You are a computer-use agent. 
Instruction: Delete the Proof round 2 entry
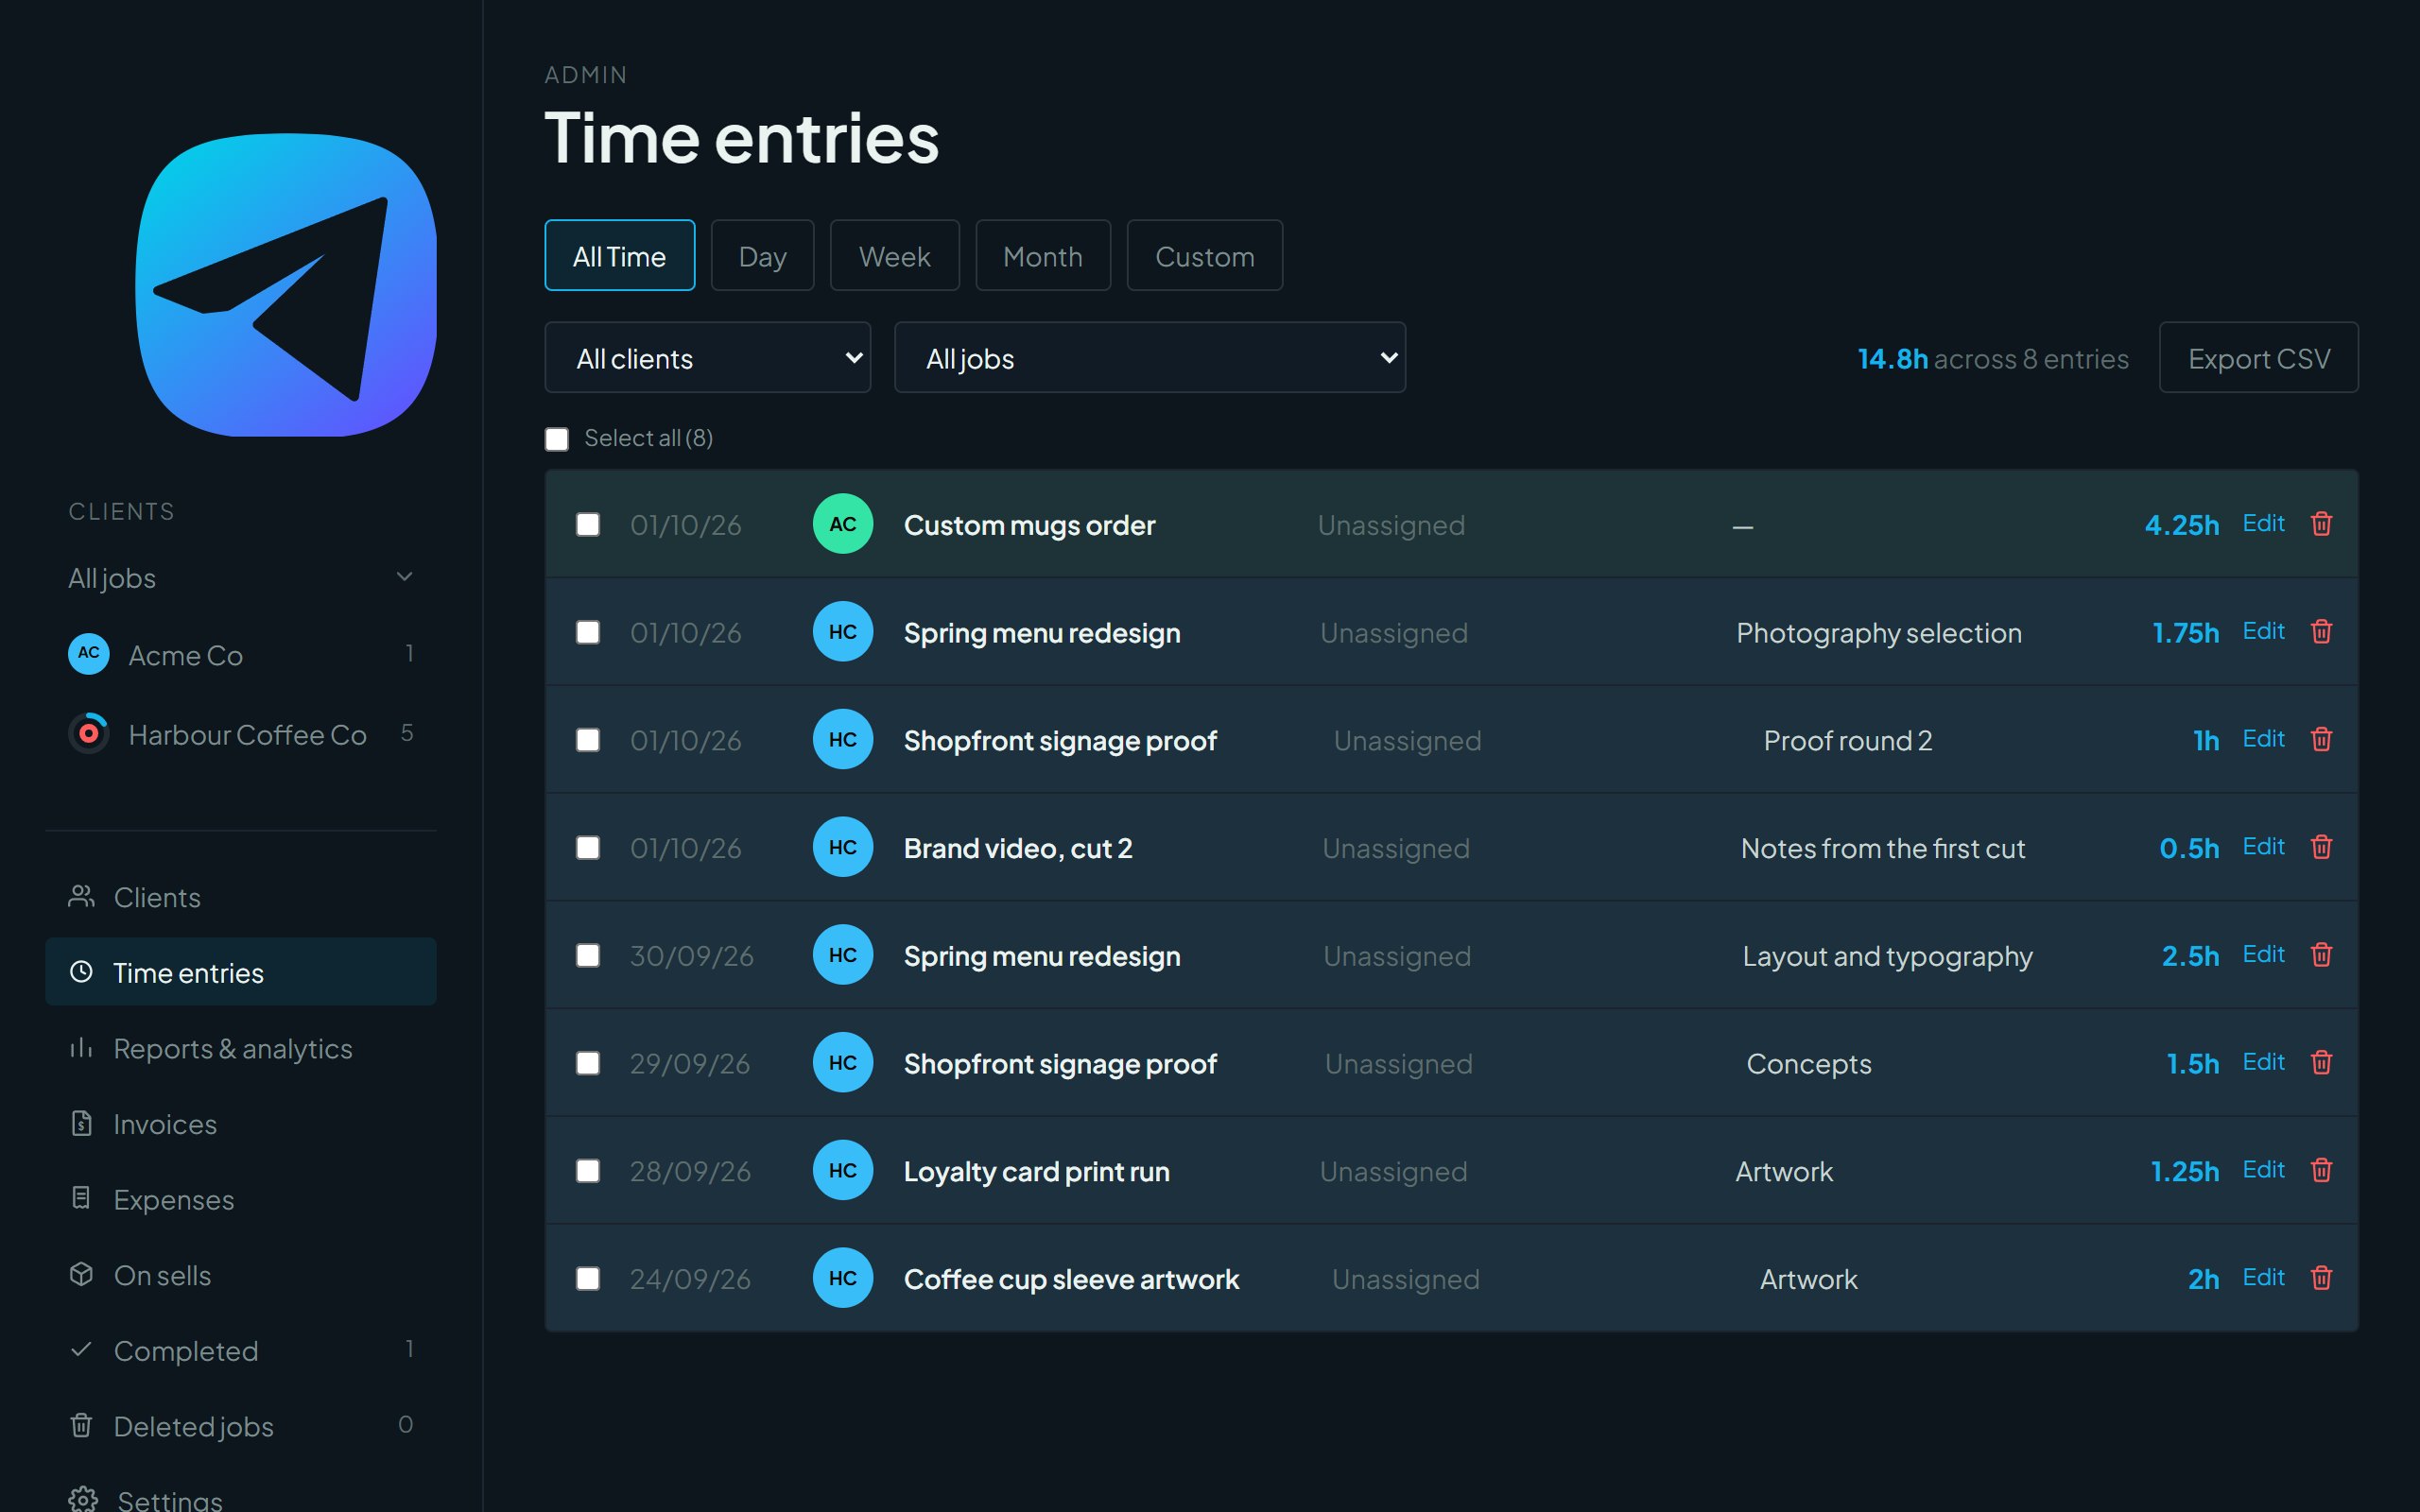pos(2321,740)
